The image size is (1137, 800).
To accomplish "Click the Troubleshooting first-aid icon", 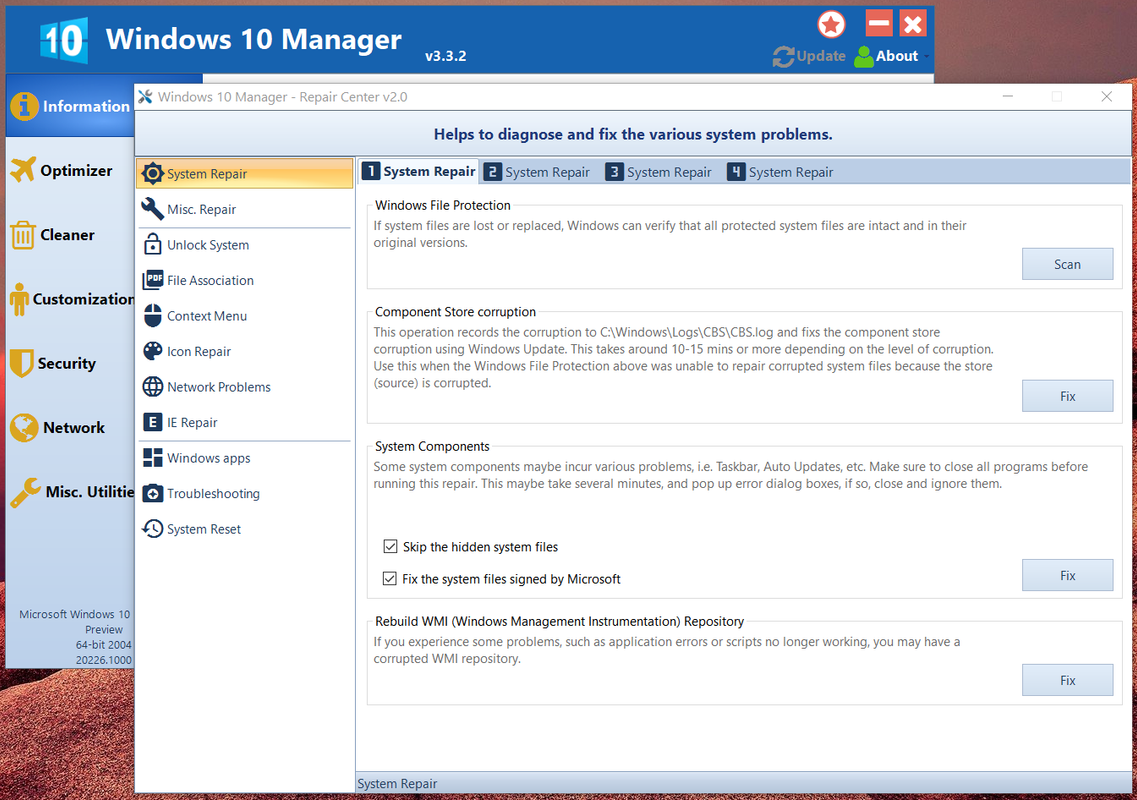I will click(152, 493).
